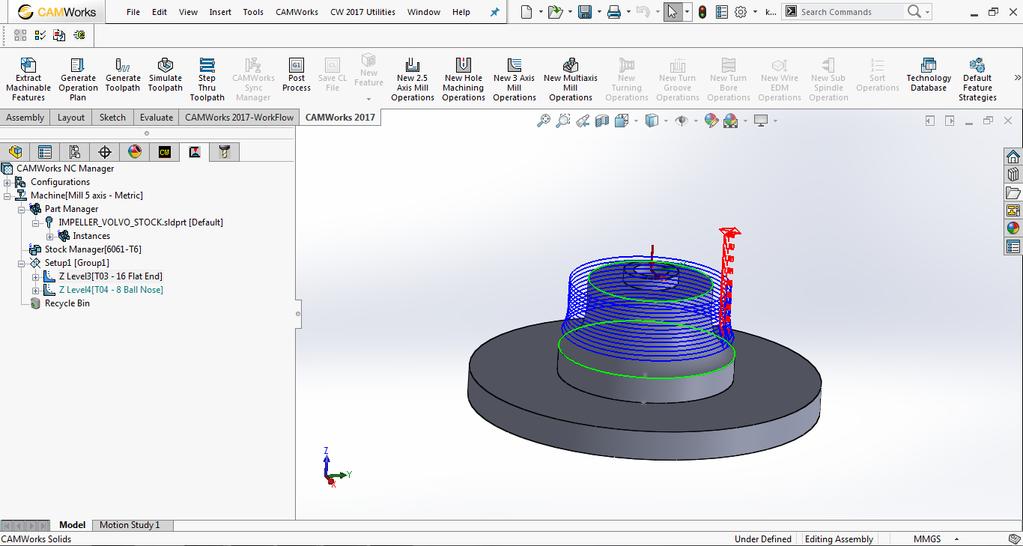Open SOLIDWORKS Resources home icon in task pane
This screenshot has width=1023, height=546.
point(1013,157)
